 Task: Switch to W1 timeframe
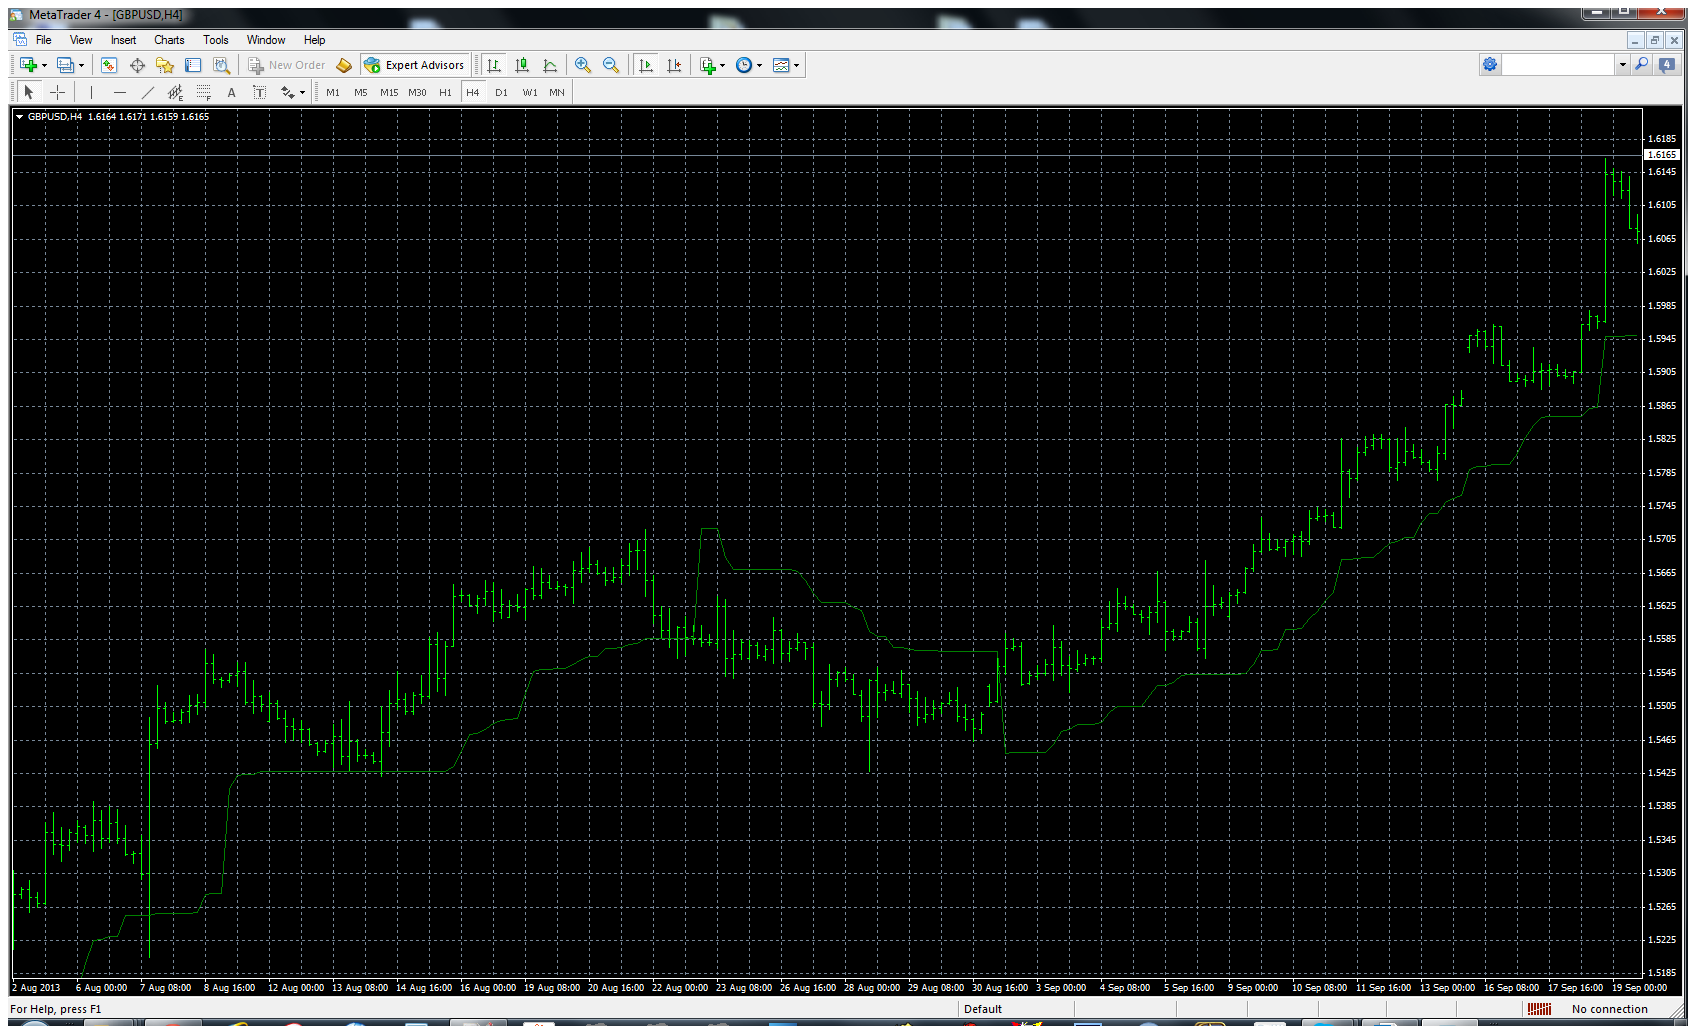tap(530, 92)
